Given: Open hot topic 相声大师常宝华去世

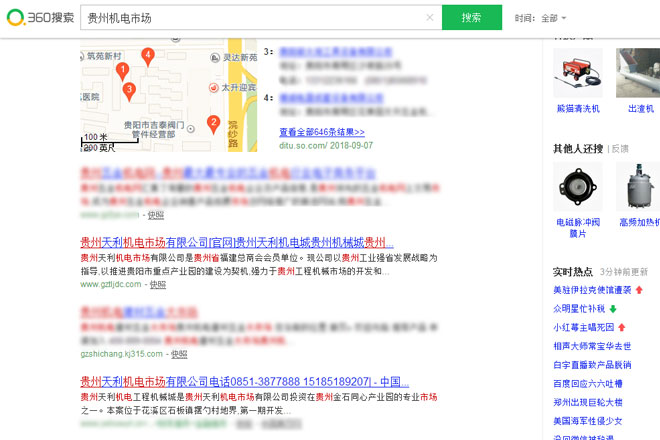Looking at the screenshot, I should click(592, 346).
